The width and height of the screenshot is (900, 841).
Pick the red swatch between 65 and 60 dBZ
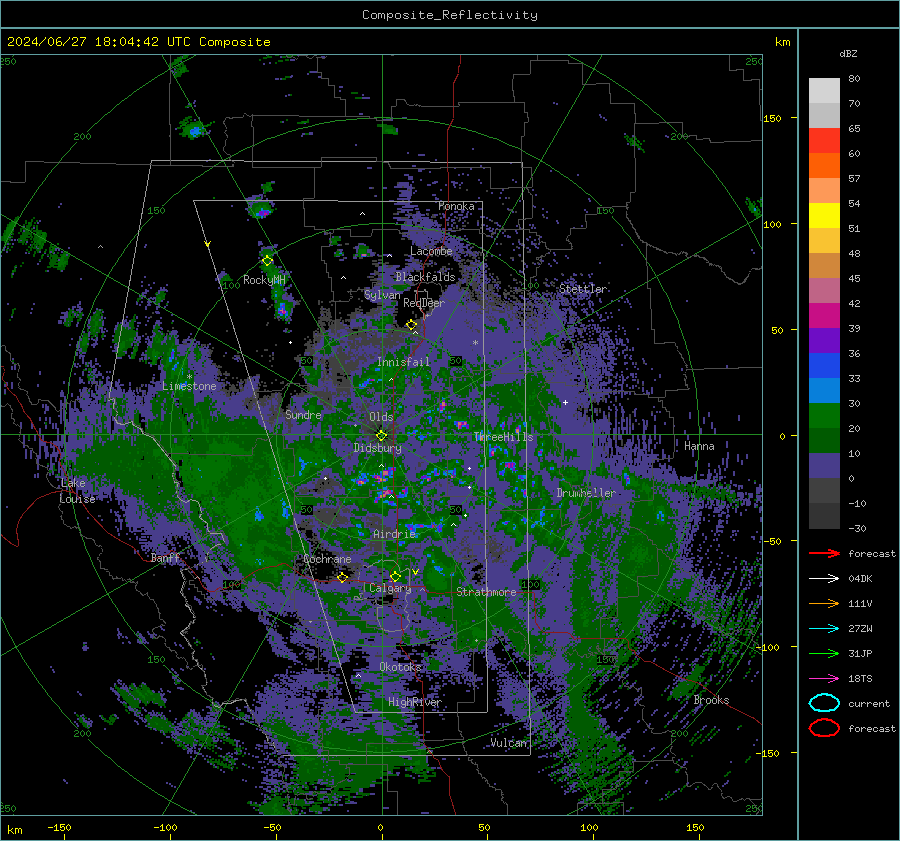coord(824,141)
